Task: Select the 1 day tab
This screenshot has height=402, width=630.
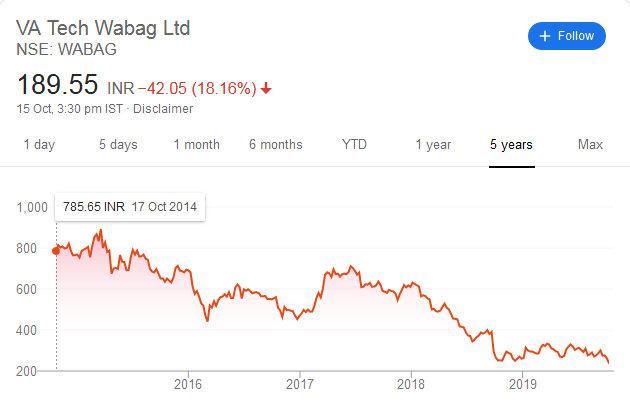Action: [39, 145]
